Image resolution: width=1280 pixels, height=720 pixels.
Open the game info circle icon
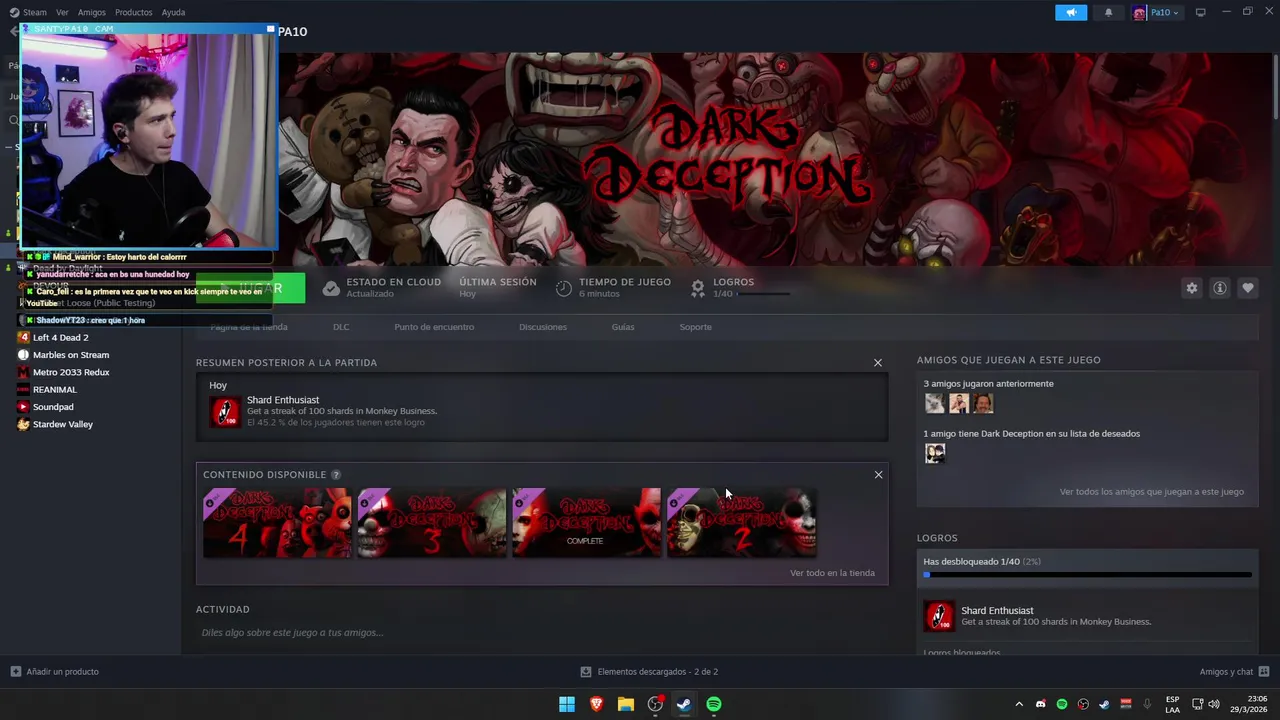(x=1220, y=288)
